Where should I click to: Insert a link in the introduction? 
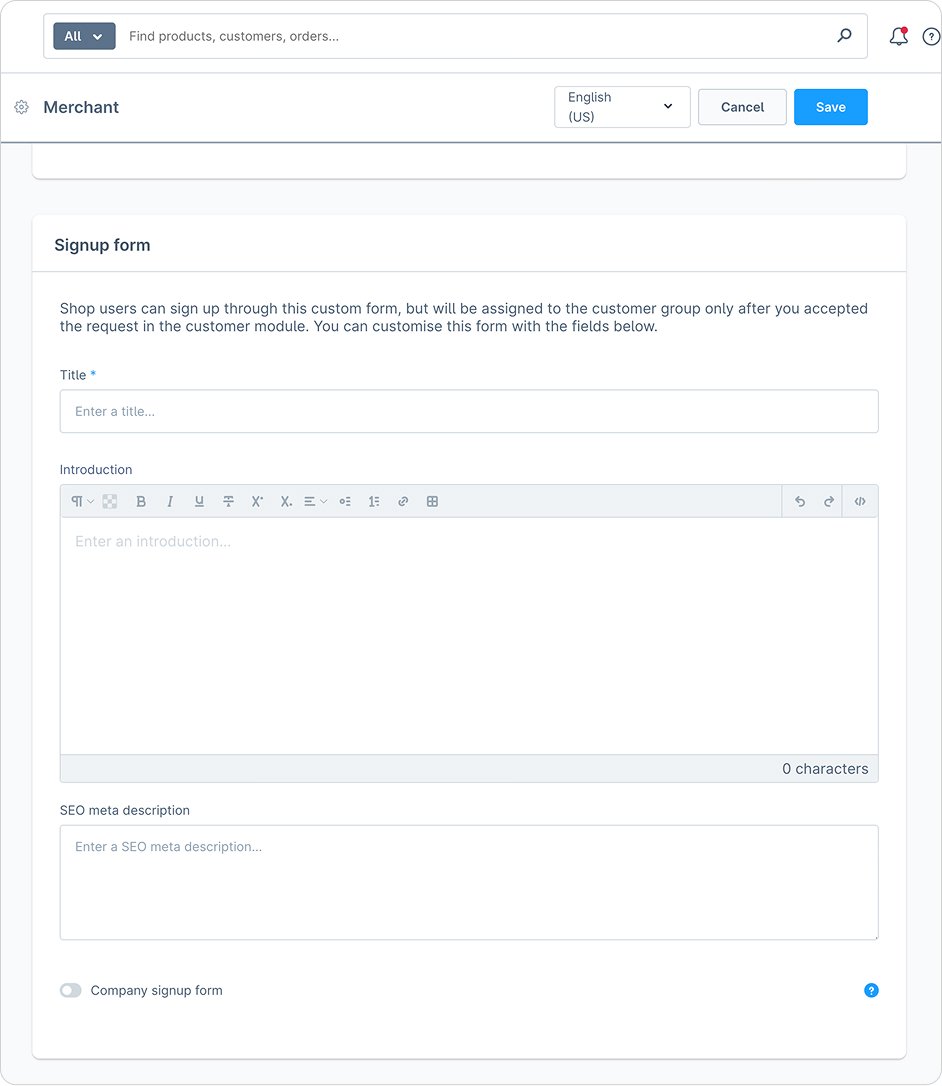click(x=403, y=502)
